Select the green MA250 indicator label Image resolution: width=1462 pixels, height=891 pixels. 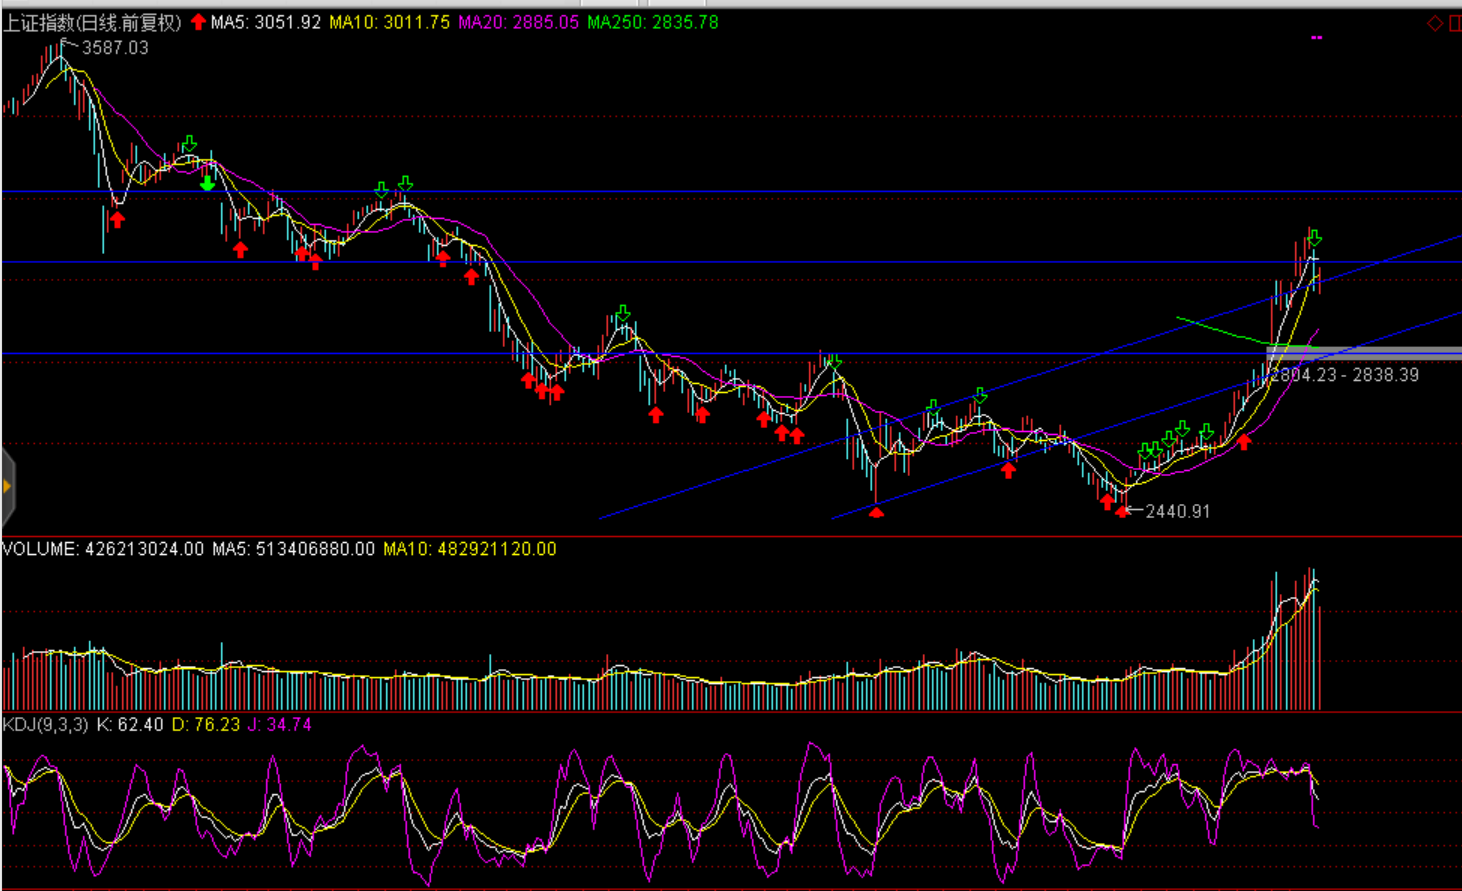652,22
